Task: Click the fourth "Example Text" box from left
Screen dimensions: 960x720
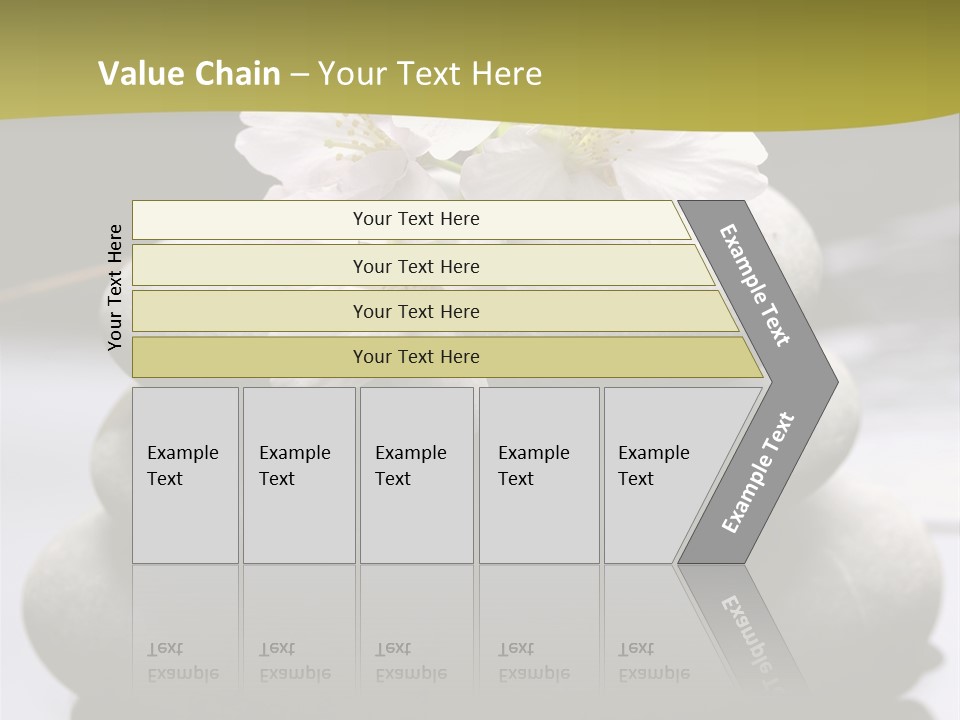Action: click(538, 475)
